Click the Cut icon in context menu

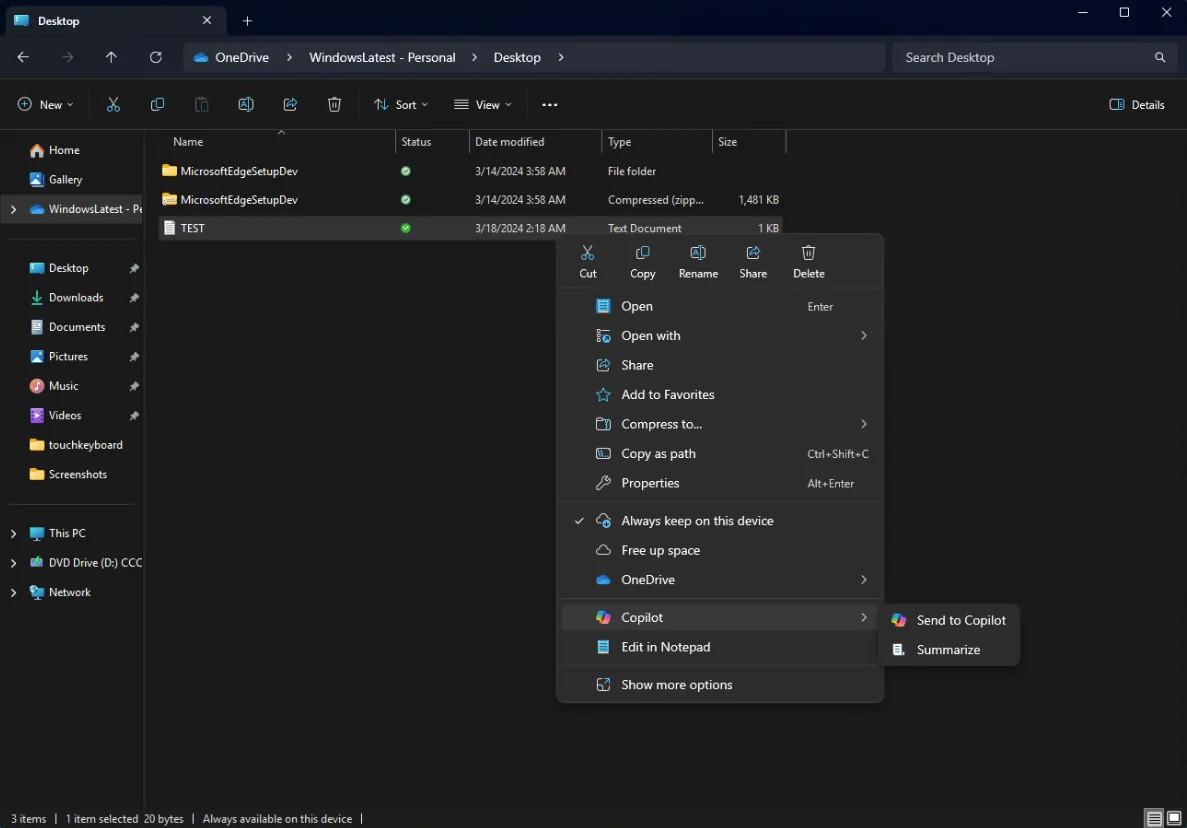[587, 254]
